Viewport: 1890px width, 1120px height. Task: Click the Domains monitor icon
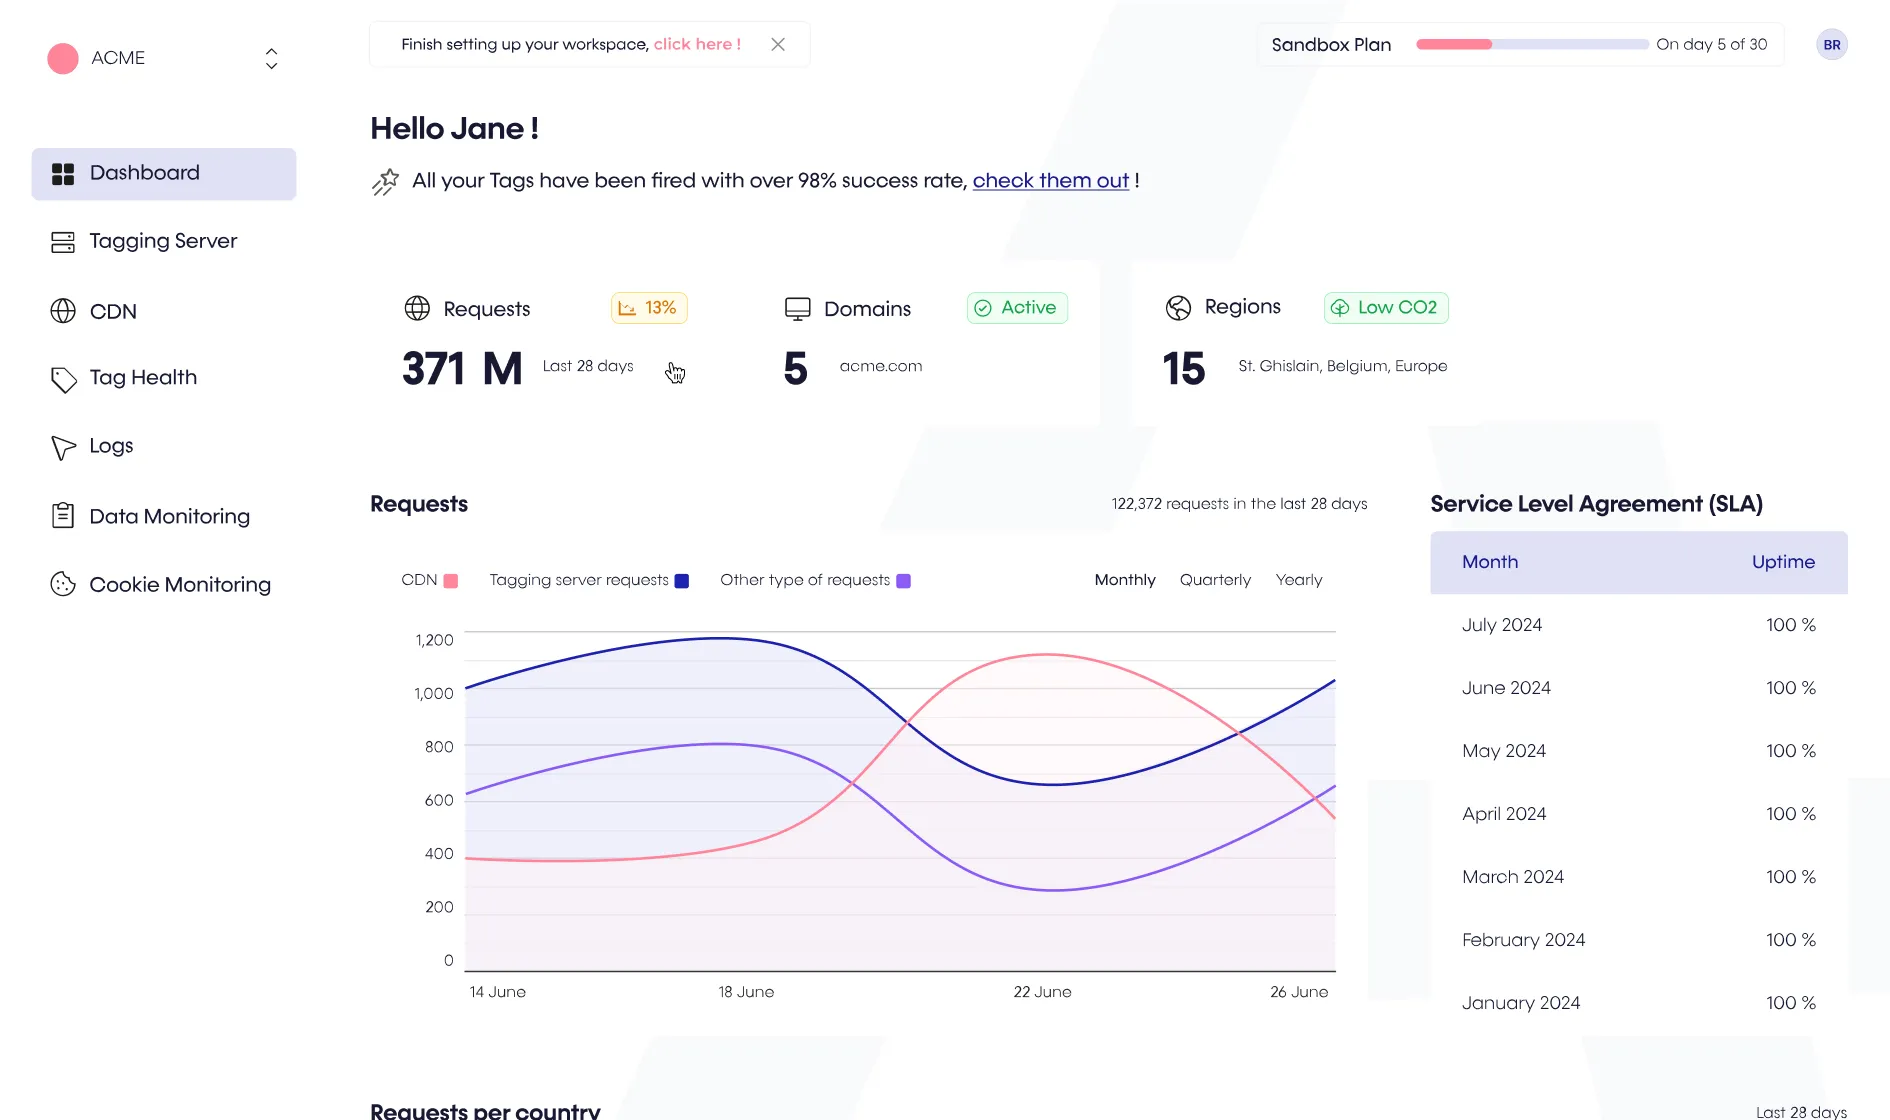(797, 309)
